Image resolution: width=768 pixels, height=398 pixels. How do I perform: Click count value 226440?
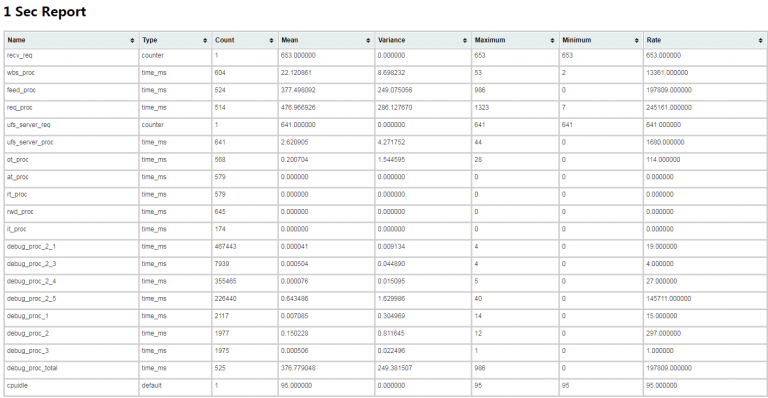(x=225, y=299)
